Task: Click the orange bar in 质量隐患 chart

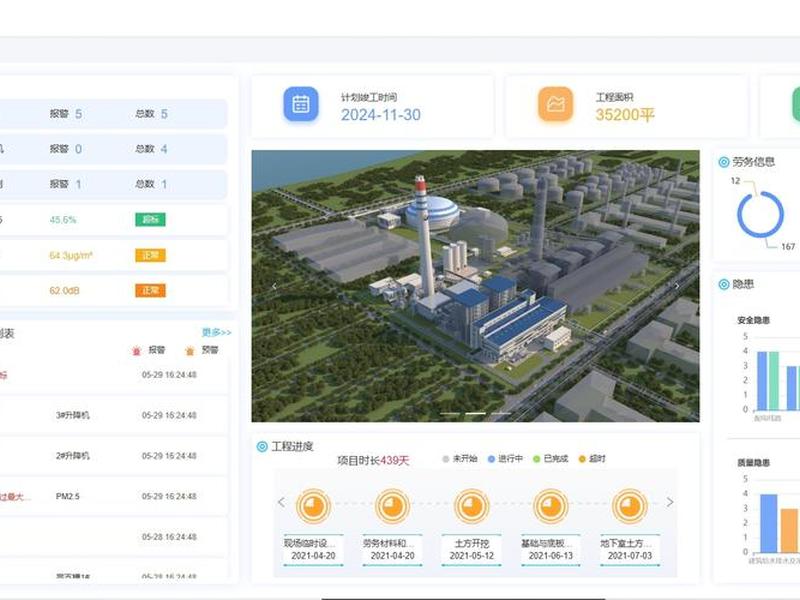Action: 789,531
